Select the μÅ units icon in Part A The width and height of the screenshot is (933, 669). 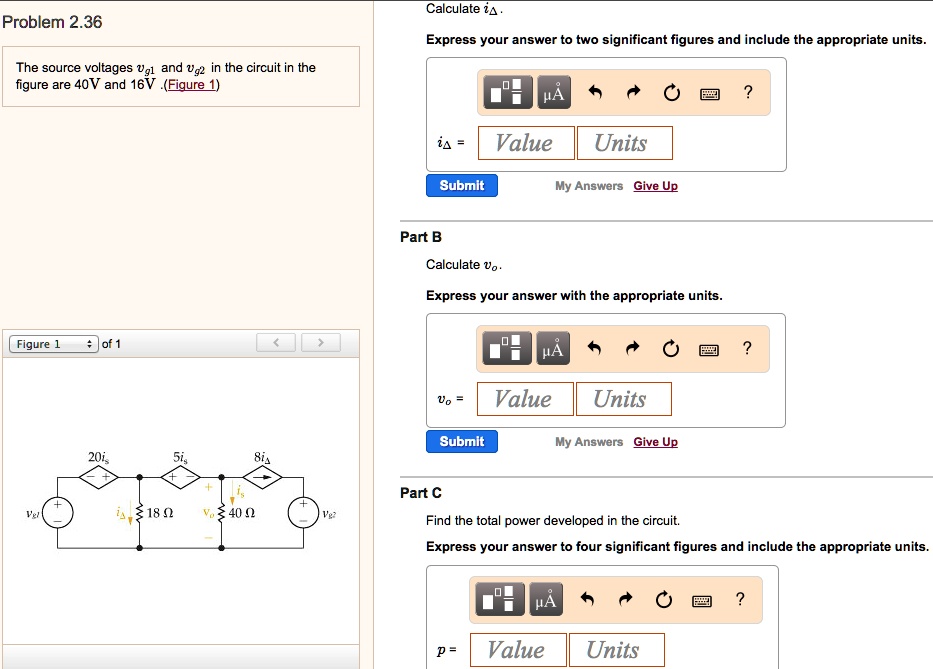[552, 92]
